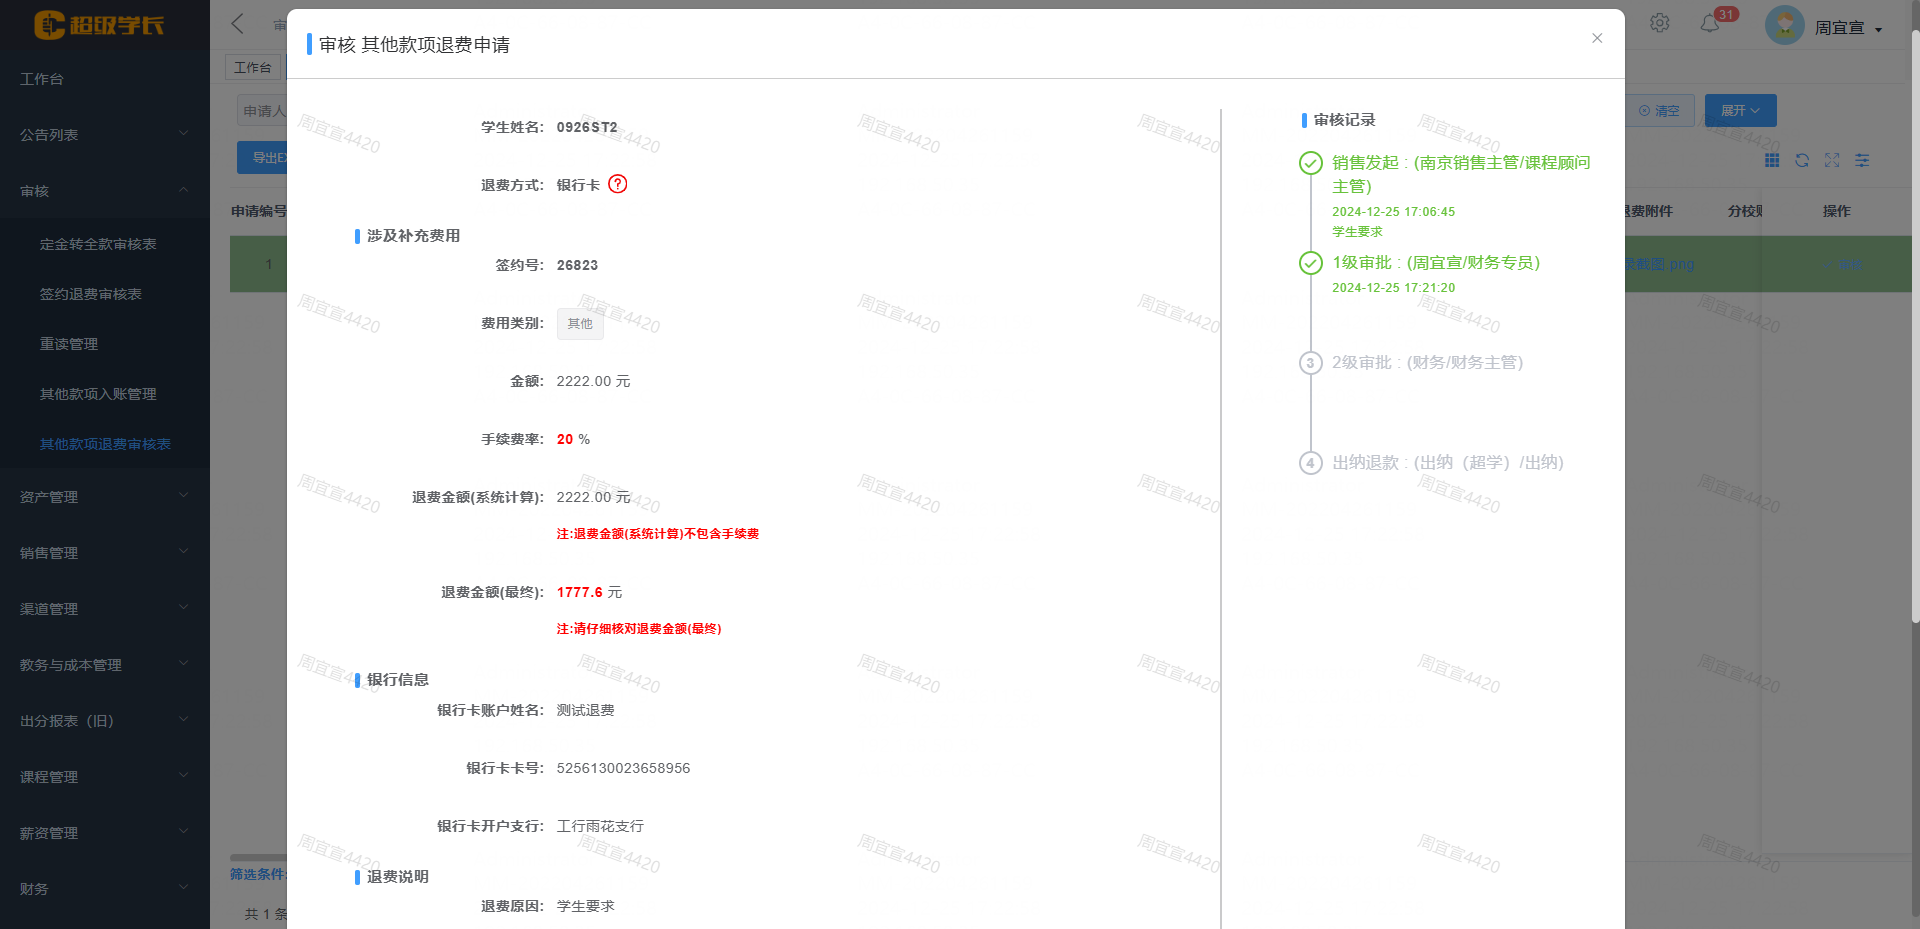
Task: Click the table refresh icon
Action: click(1802, 160)
